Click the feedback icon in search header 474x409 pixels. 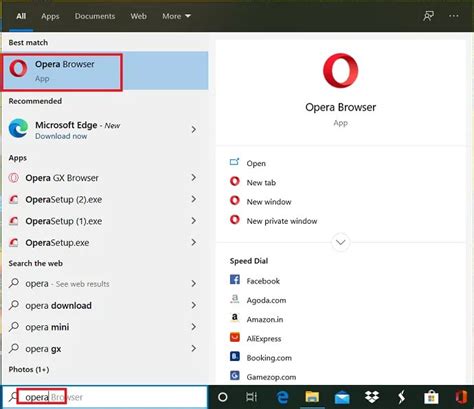click(428, 16)
